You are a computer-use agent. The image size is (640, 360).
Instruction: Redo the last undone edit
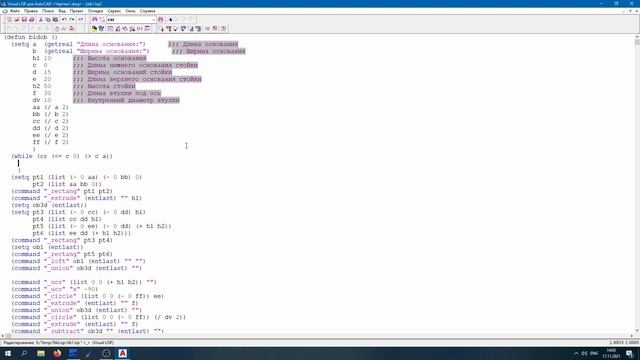(x=72, y=20)
